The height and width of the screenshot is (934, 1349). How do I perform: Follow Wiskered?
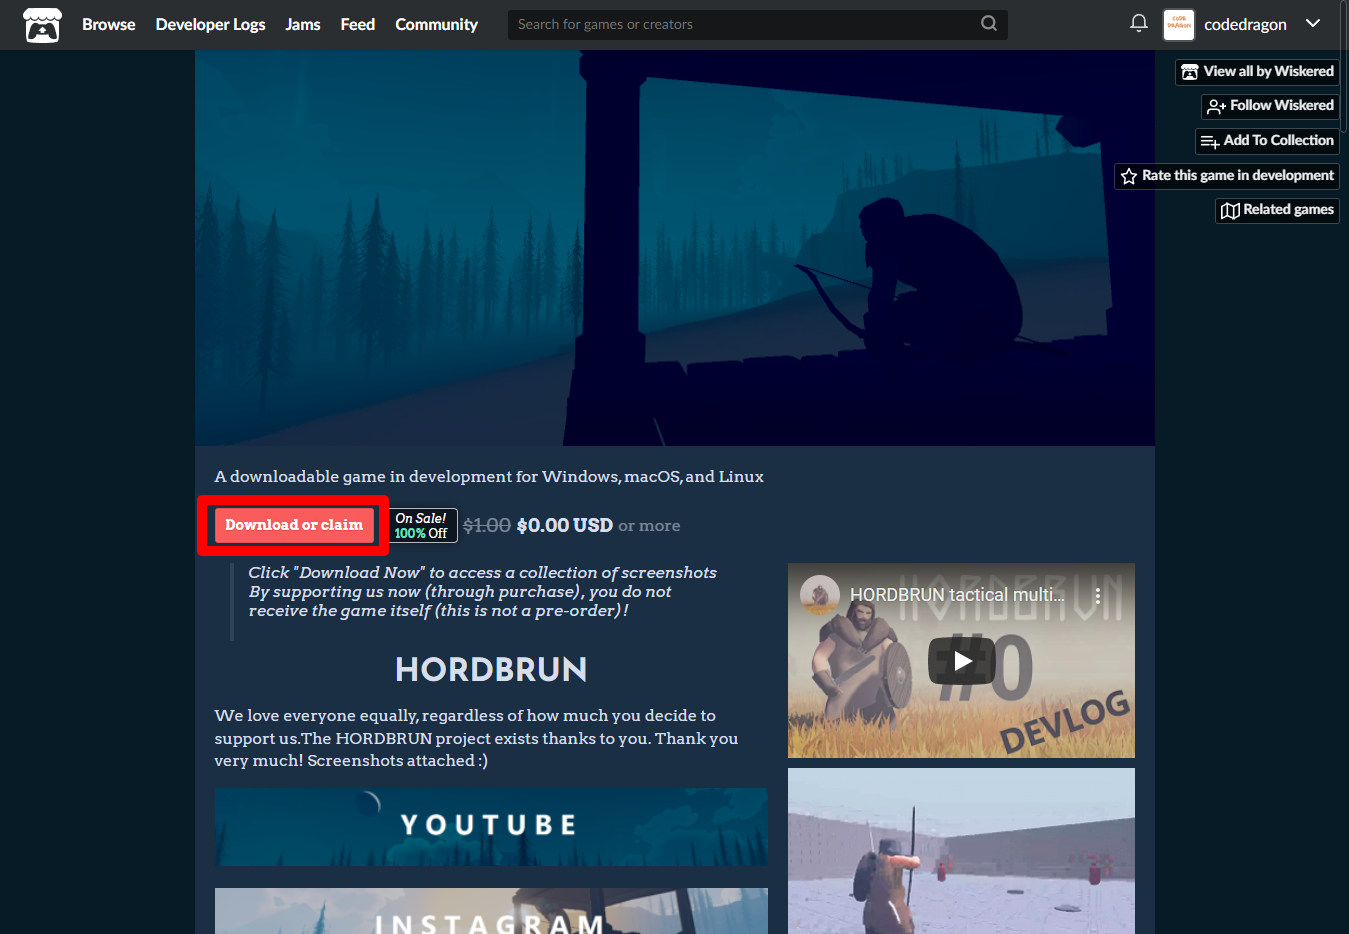point(1270,106)
